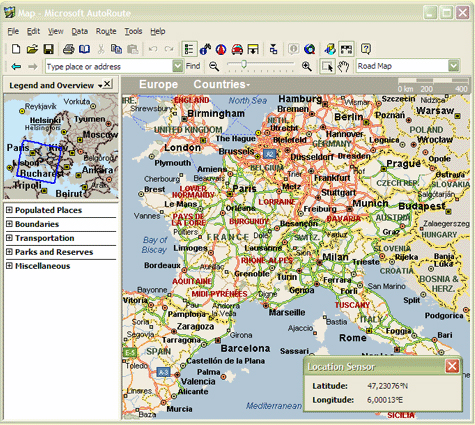
Task: Expand the Boundaries legend section
Action: (9, 224)
